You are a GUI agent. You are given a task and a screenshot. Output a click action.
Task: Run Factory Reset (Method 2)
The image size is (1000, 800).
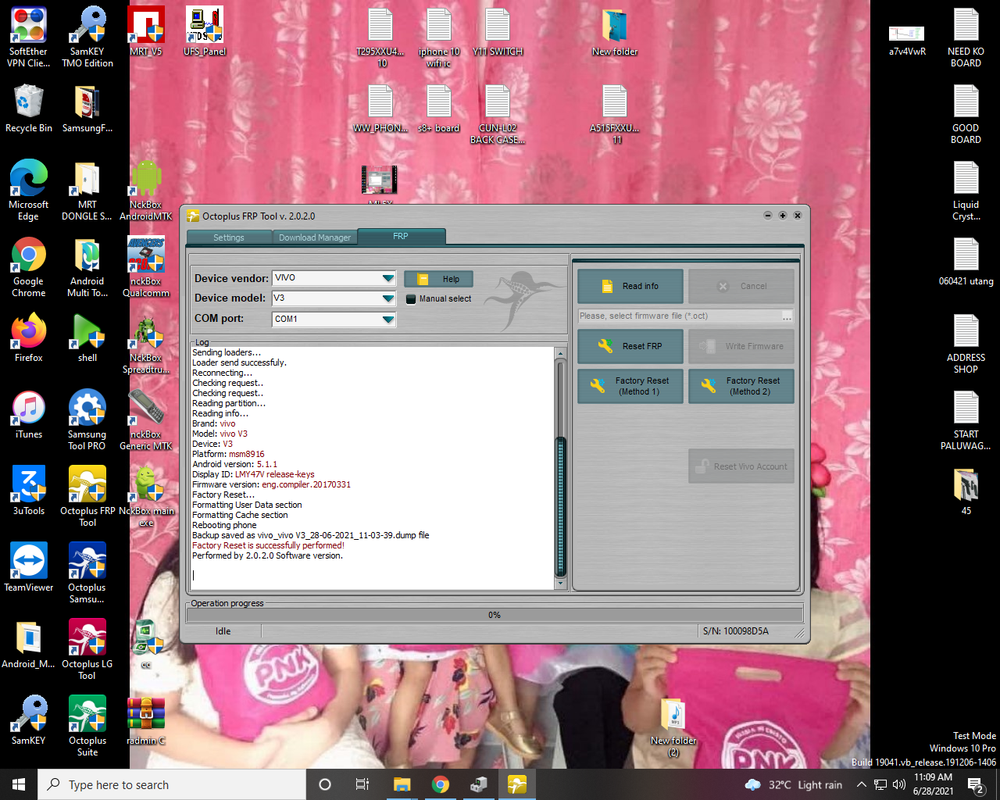click(741, 386)
